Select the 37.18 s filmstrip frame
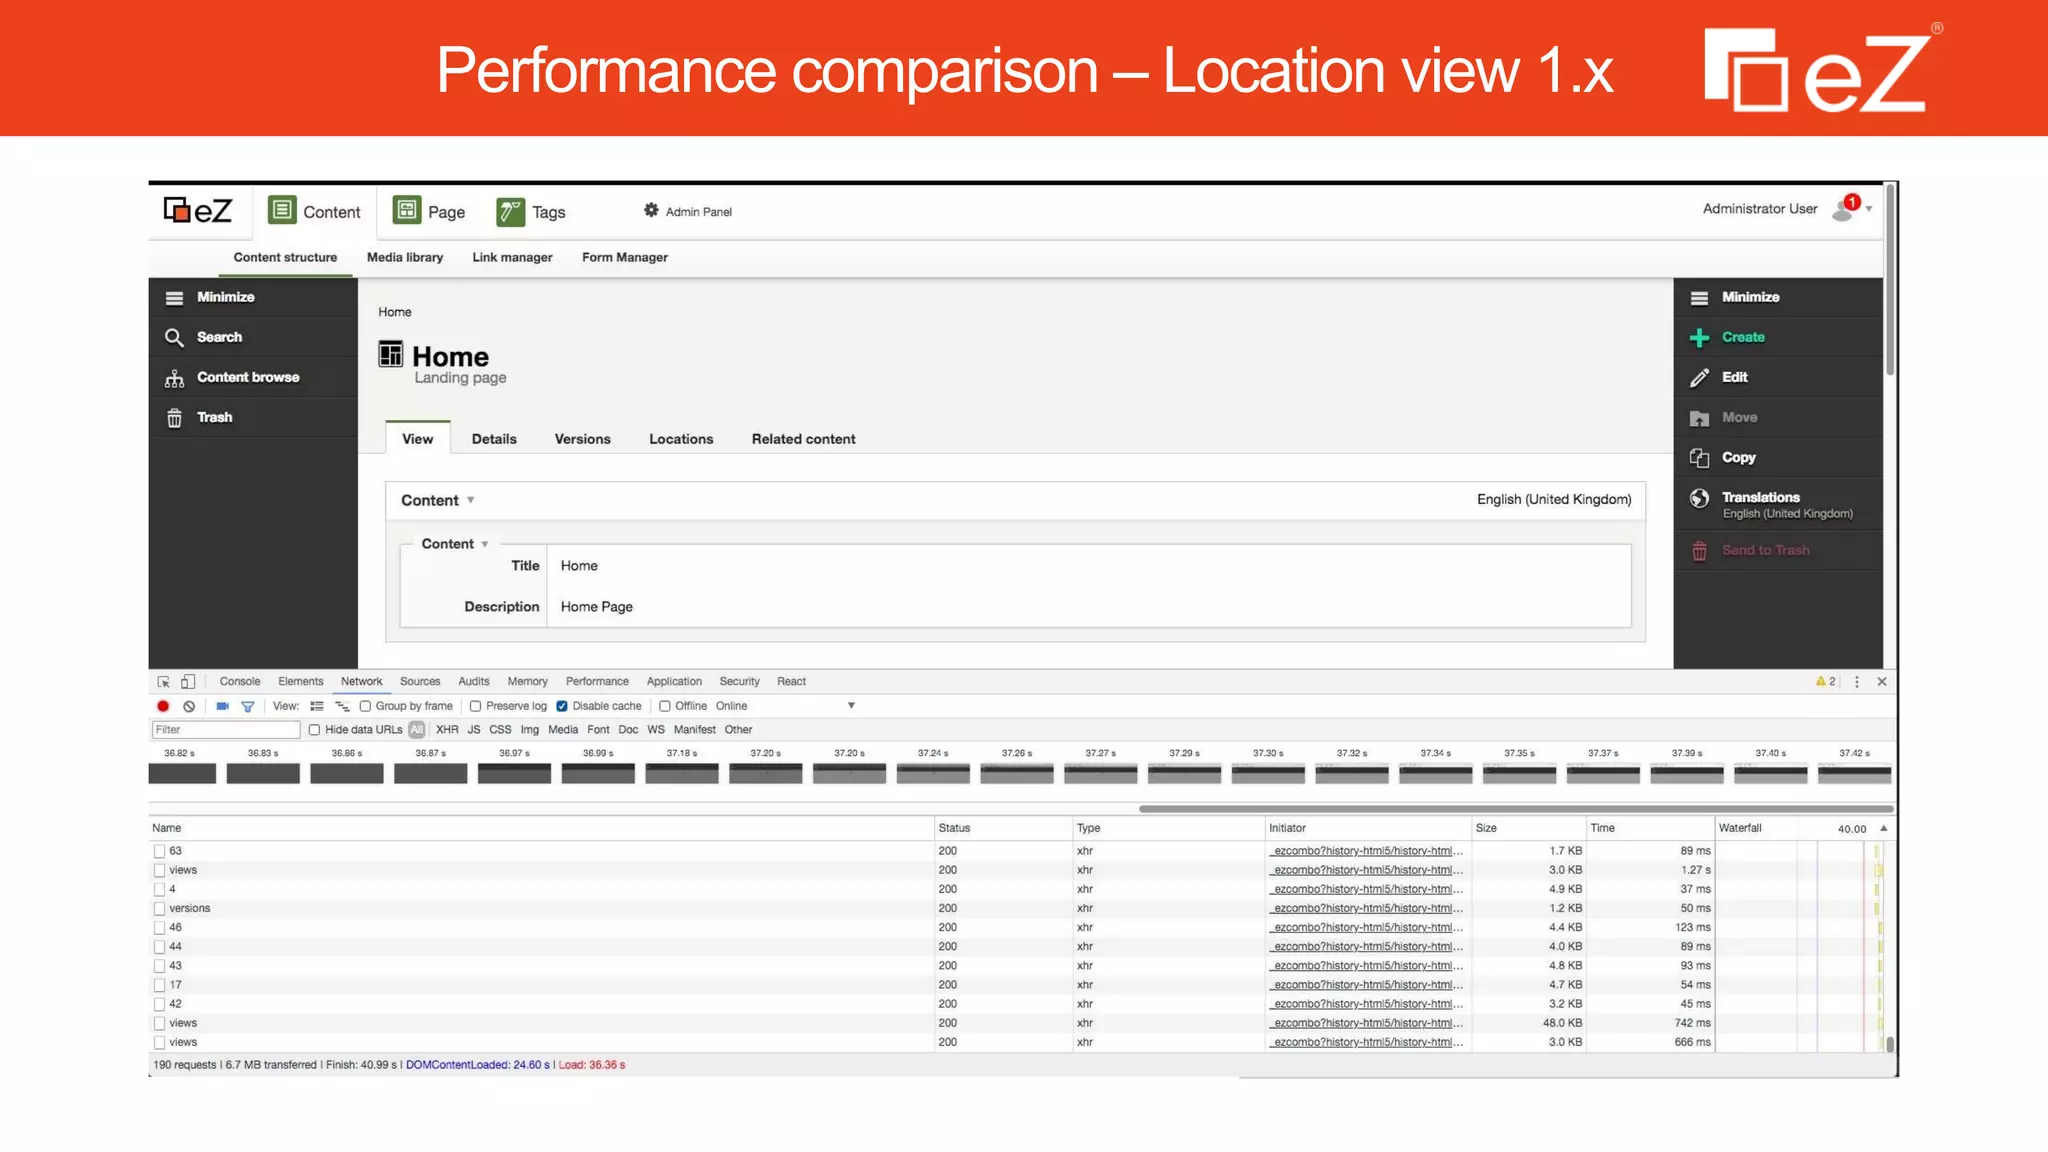This screenshot has height=1152, width=2048. coord(682,773)
